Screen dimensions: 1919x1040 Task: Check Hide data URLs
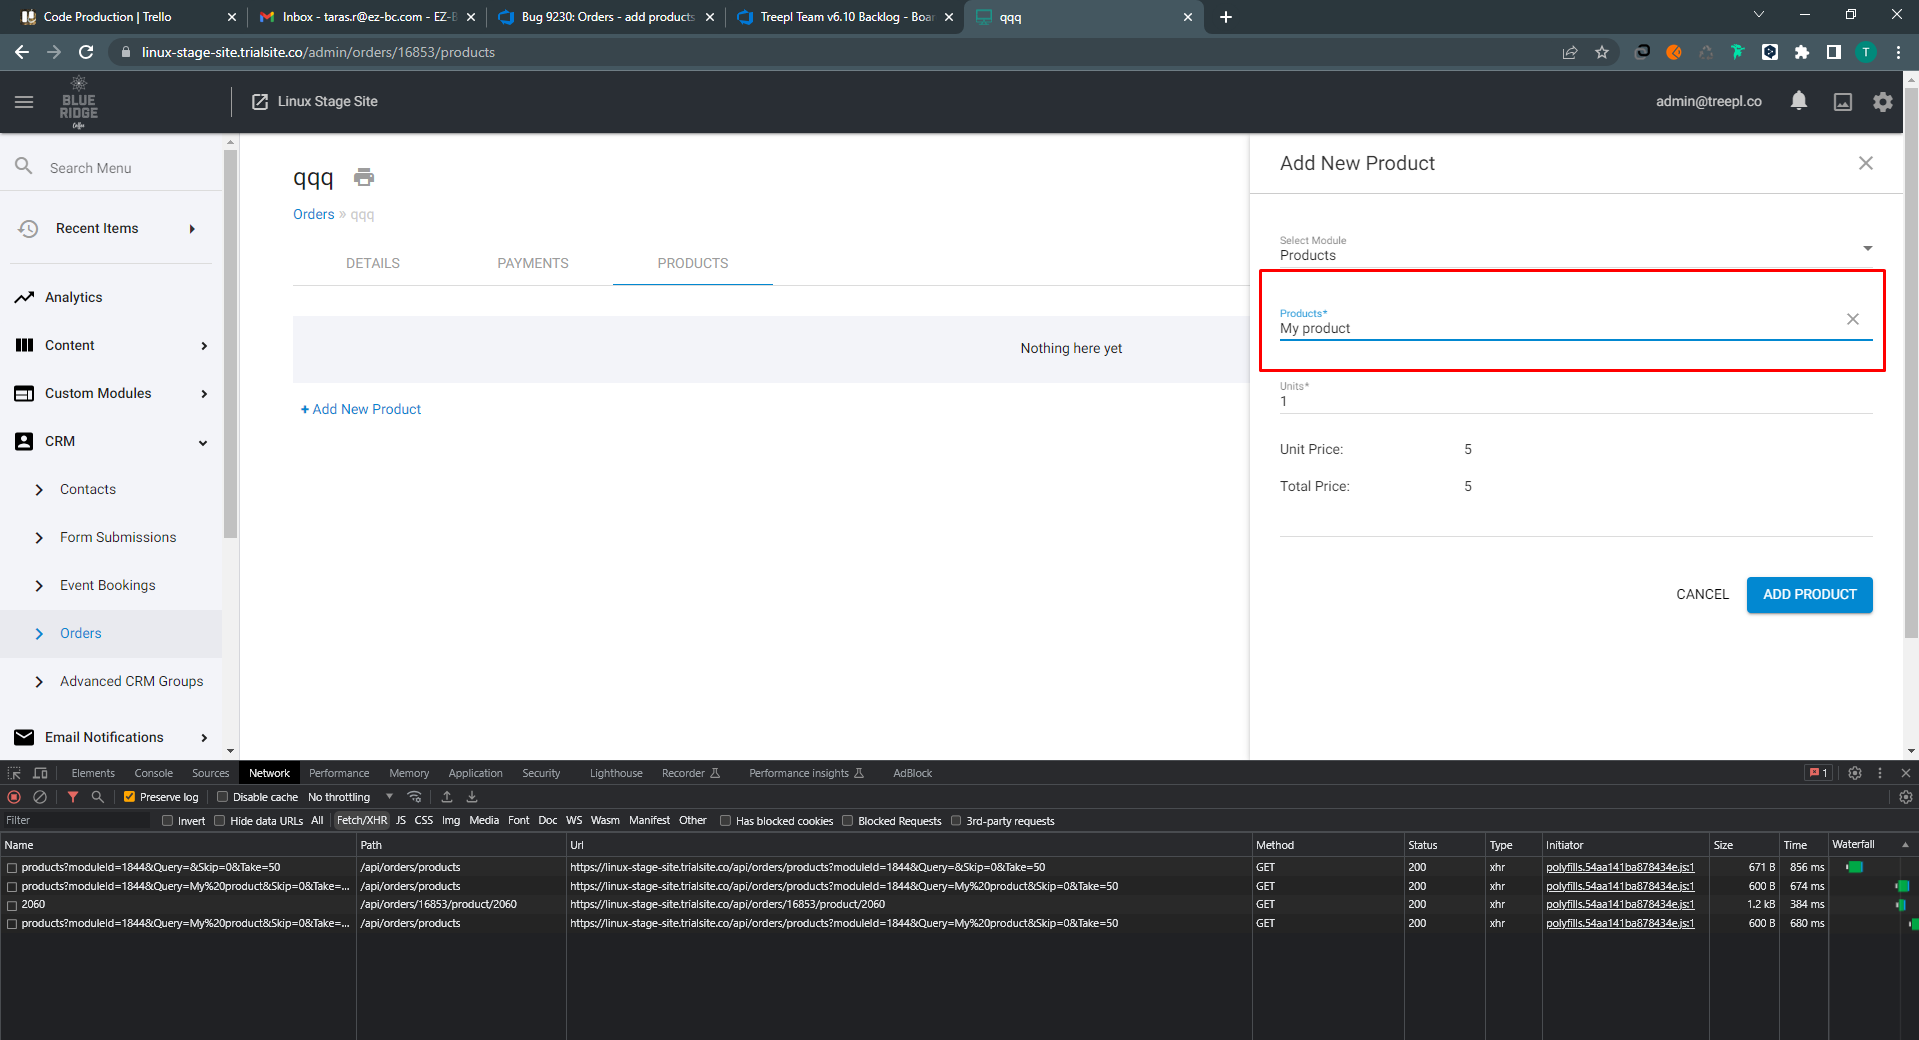point(219,821)
